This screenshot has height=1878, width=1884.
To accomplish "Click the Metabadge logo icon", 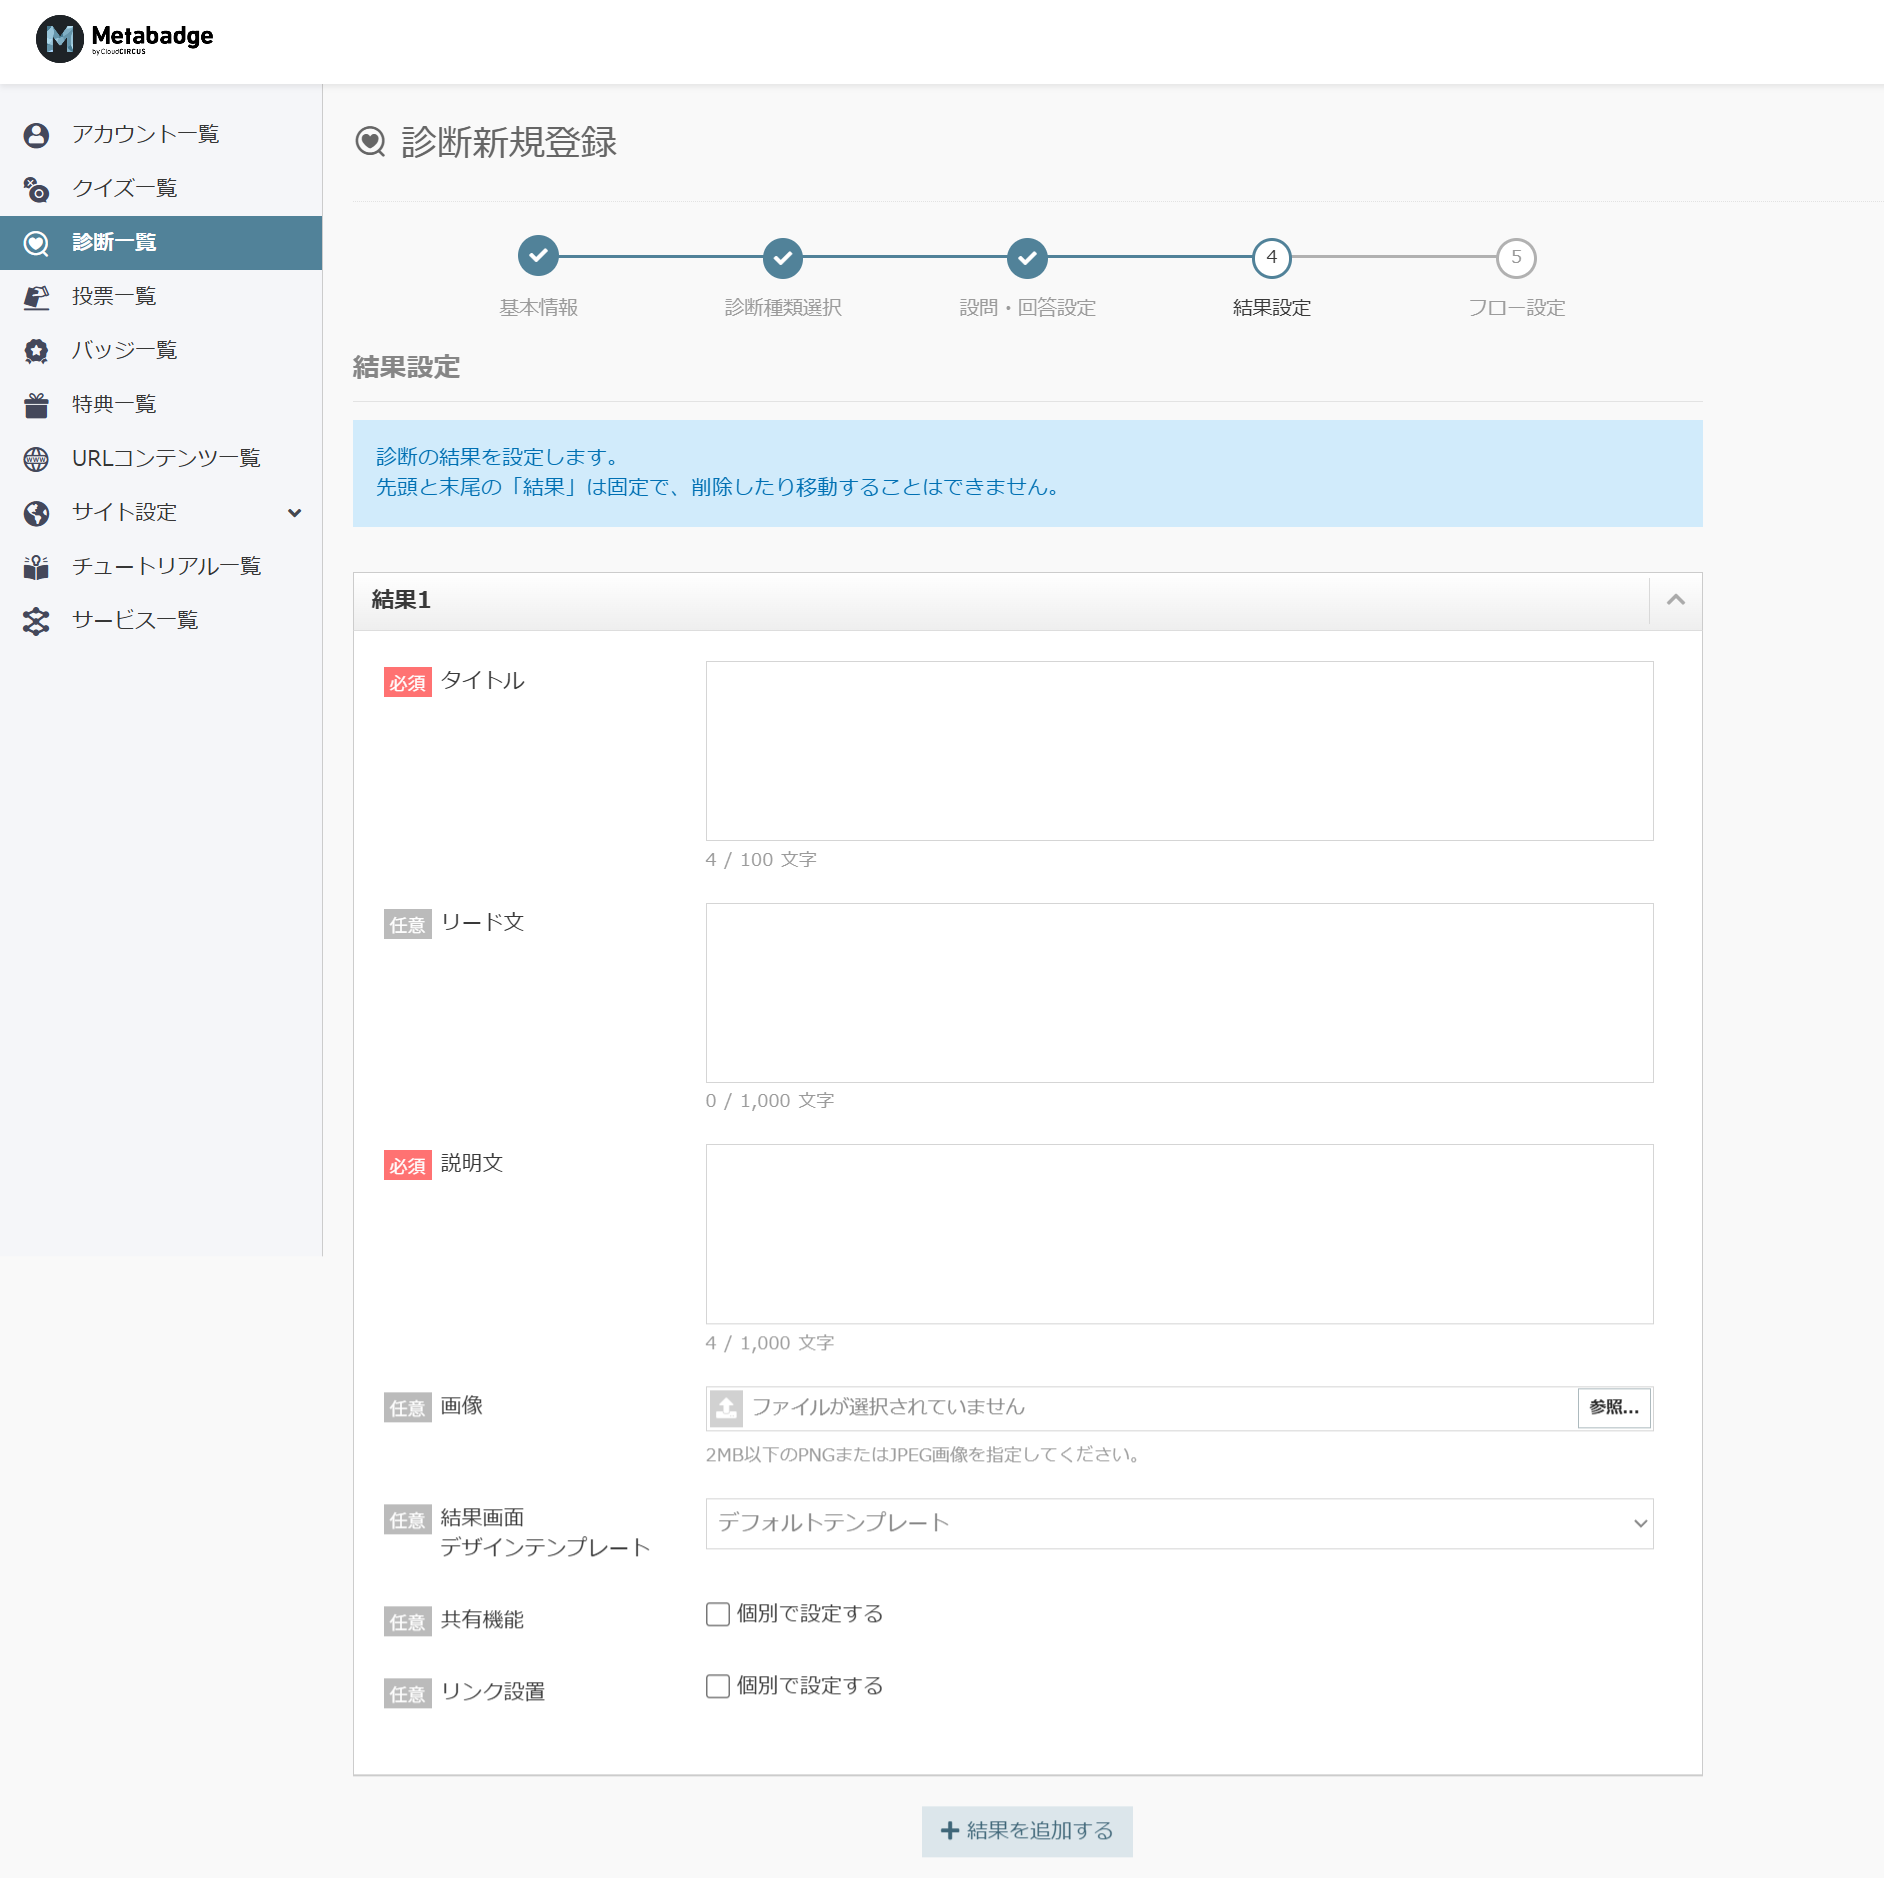I will [x=59, y=39].
